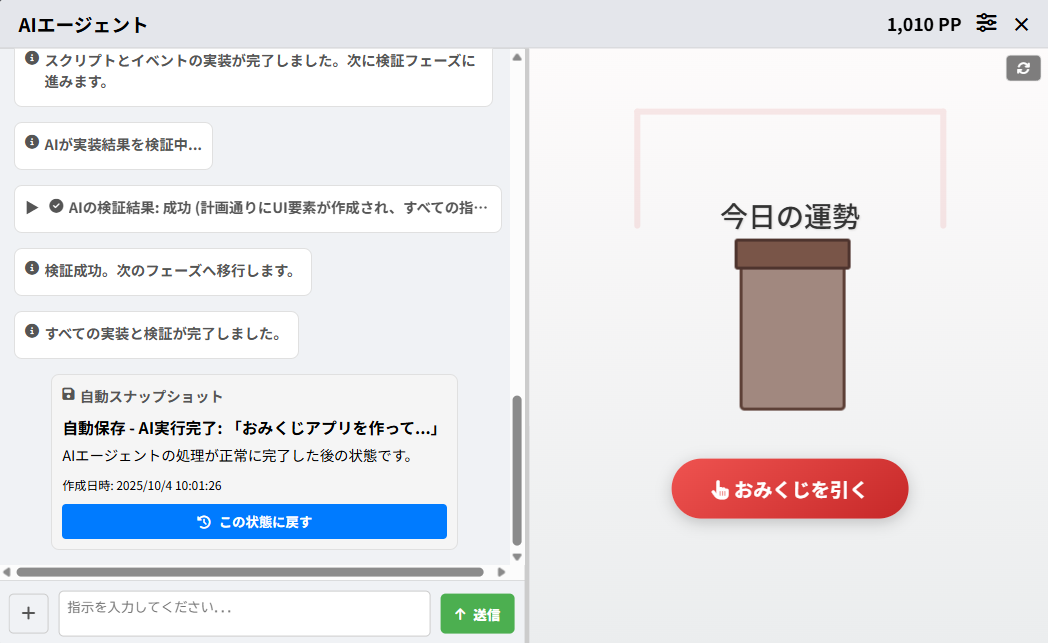1048x643 pixels.
Task: Click the floppy disk icon of 自動スナップショット
Action: coord(68,395)
